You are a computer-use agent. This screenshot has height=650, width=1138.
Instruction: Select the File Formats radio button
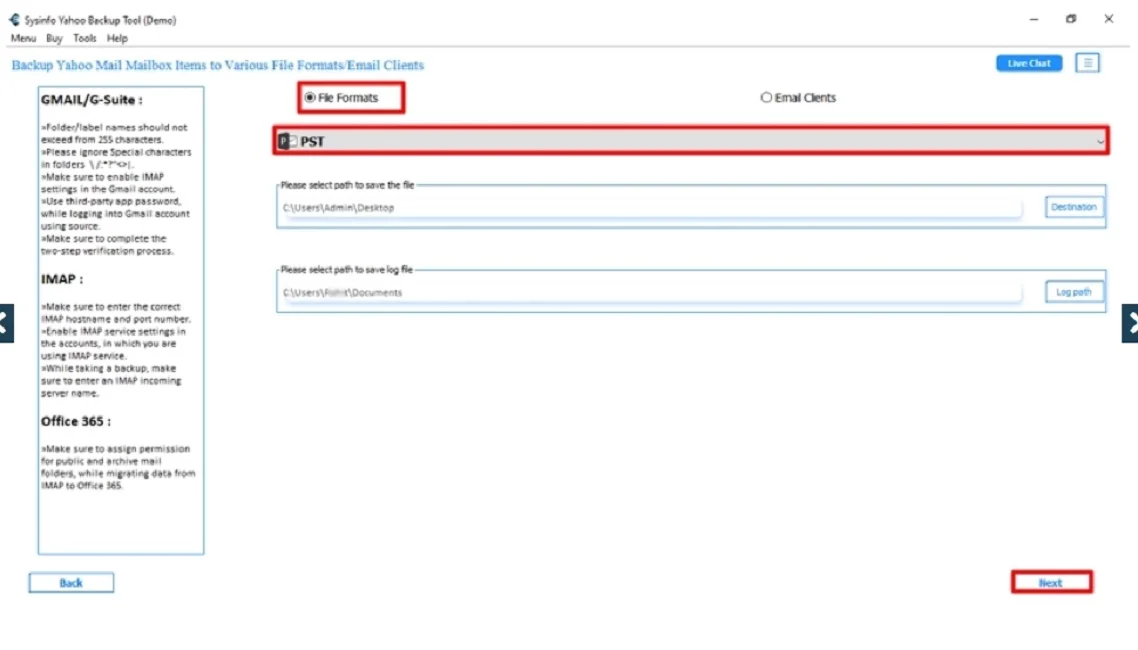(x=310, y=97)
